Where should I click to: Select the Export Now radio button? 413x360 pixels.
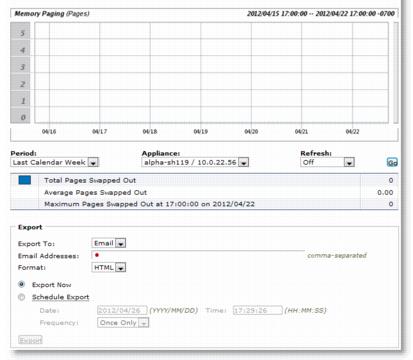click(x=22, y=284)
